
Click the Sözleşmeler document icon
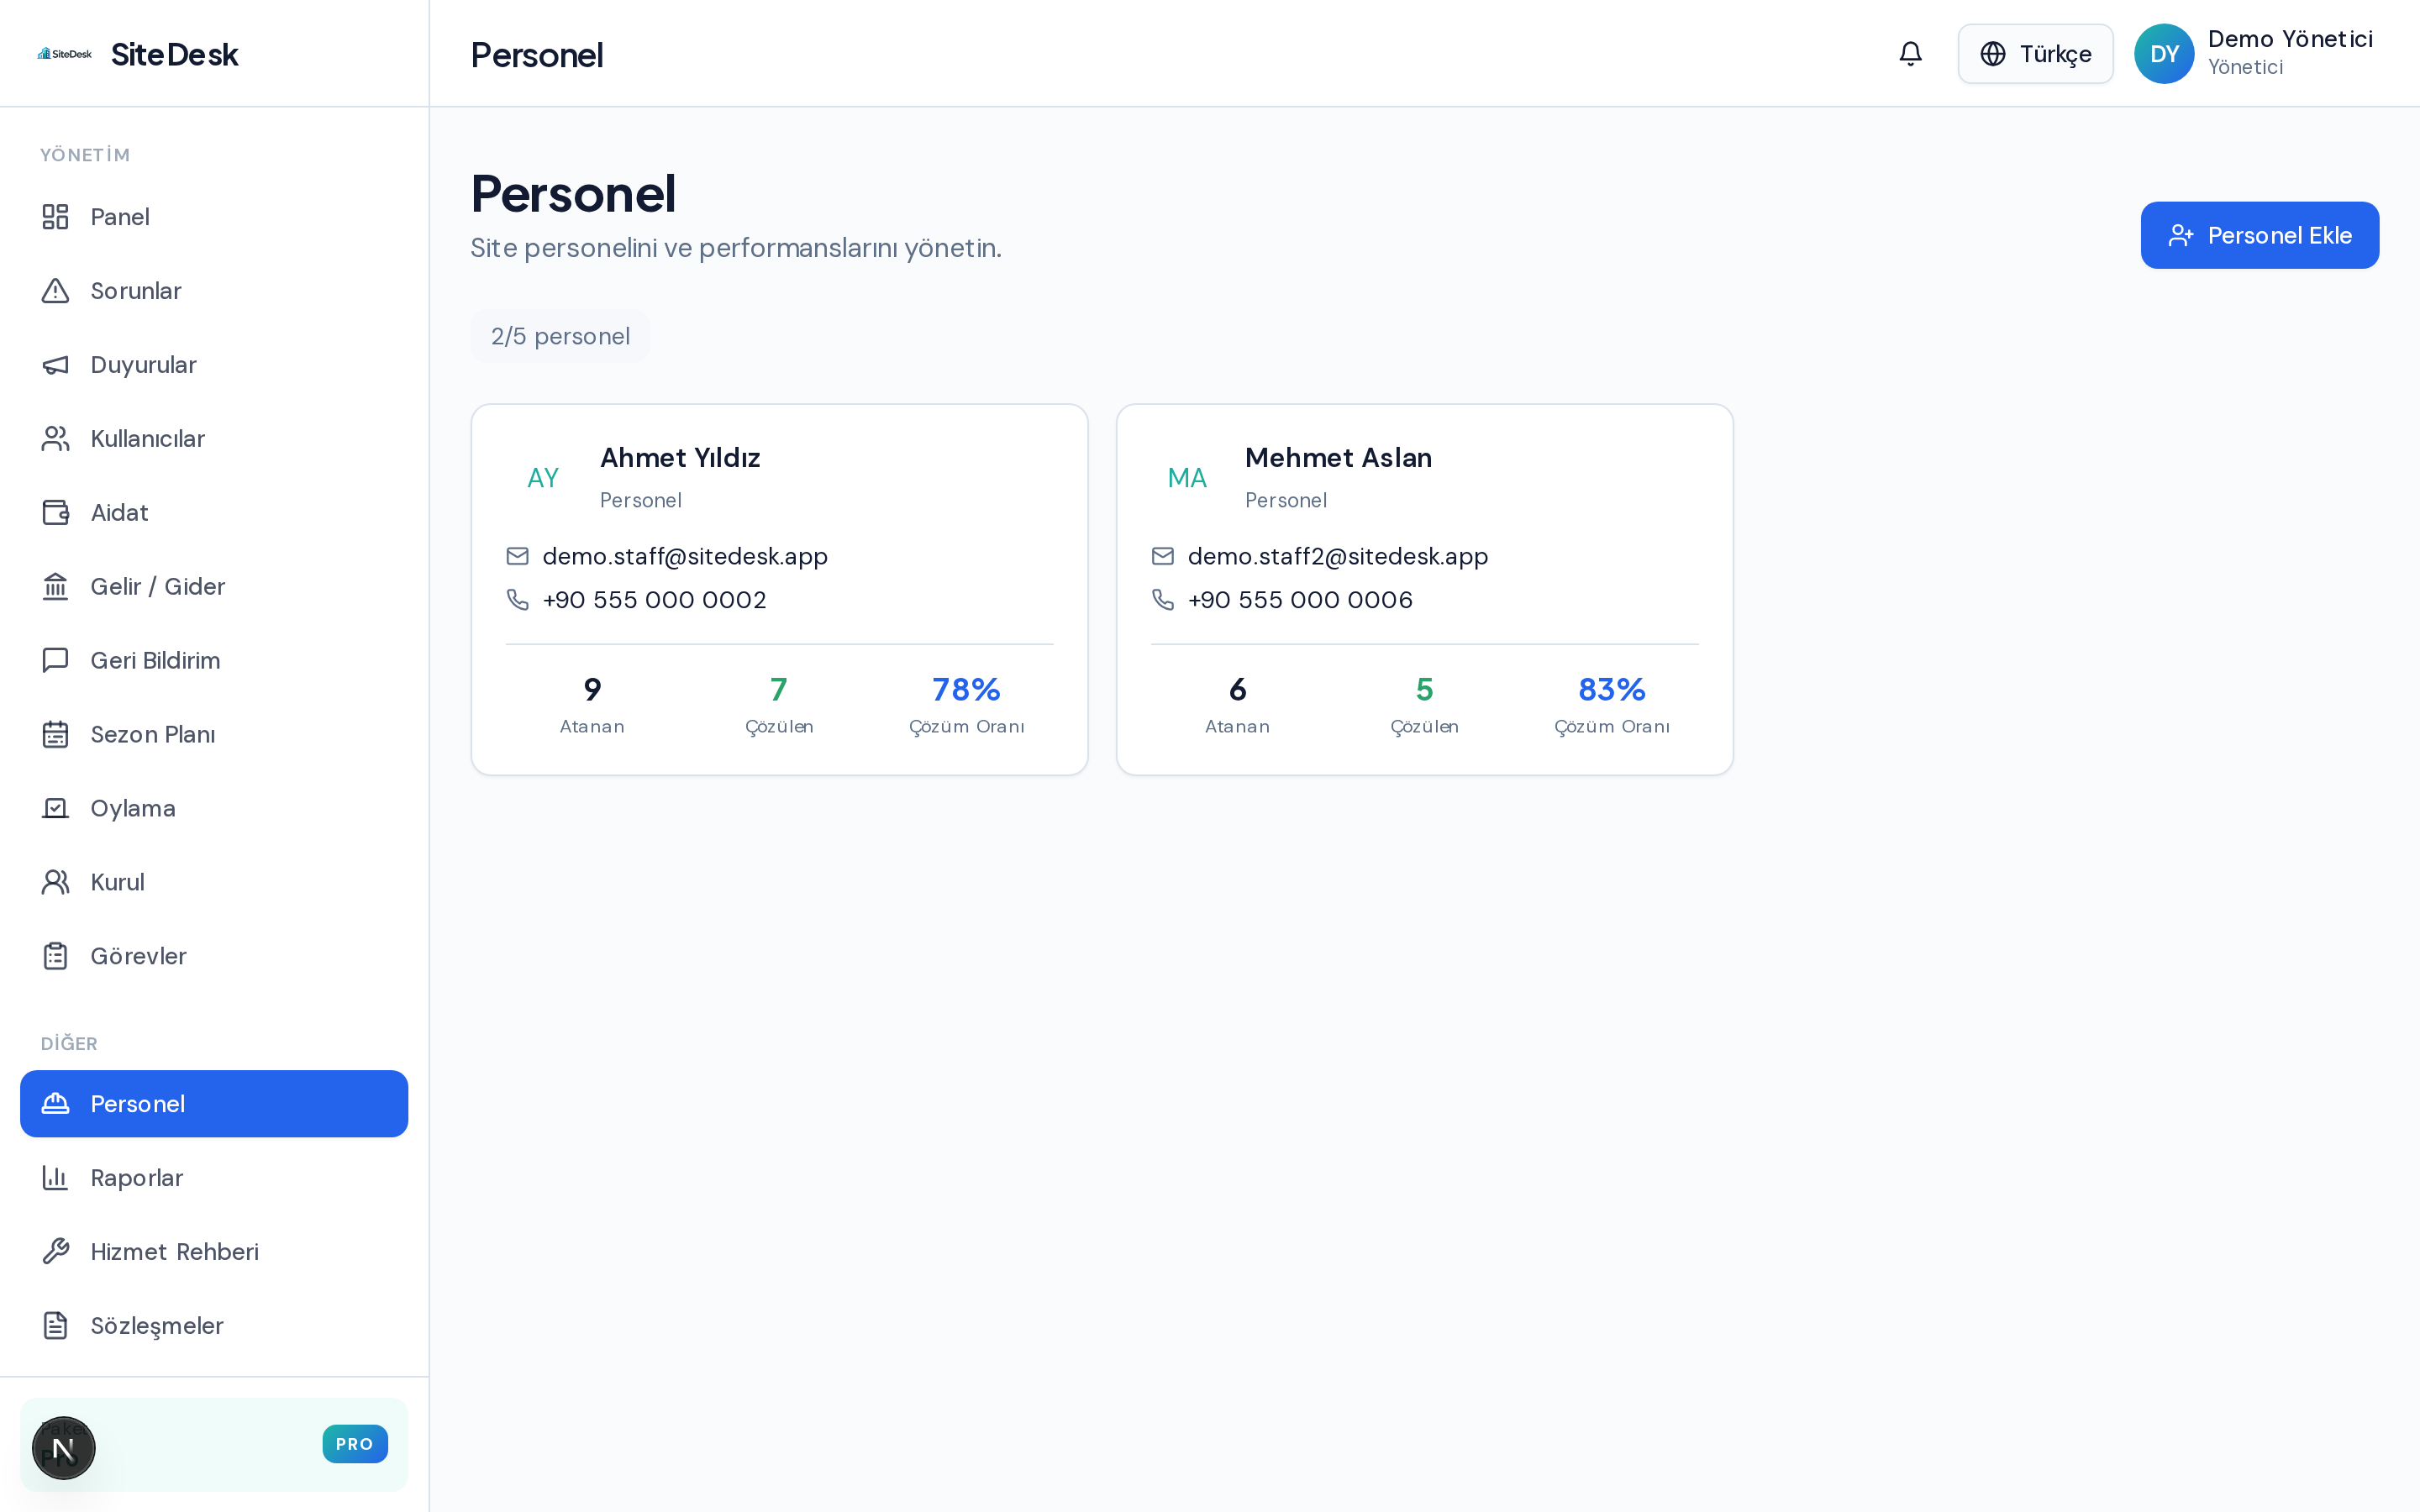pos(55,1326)
